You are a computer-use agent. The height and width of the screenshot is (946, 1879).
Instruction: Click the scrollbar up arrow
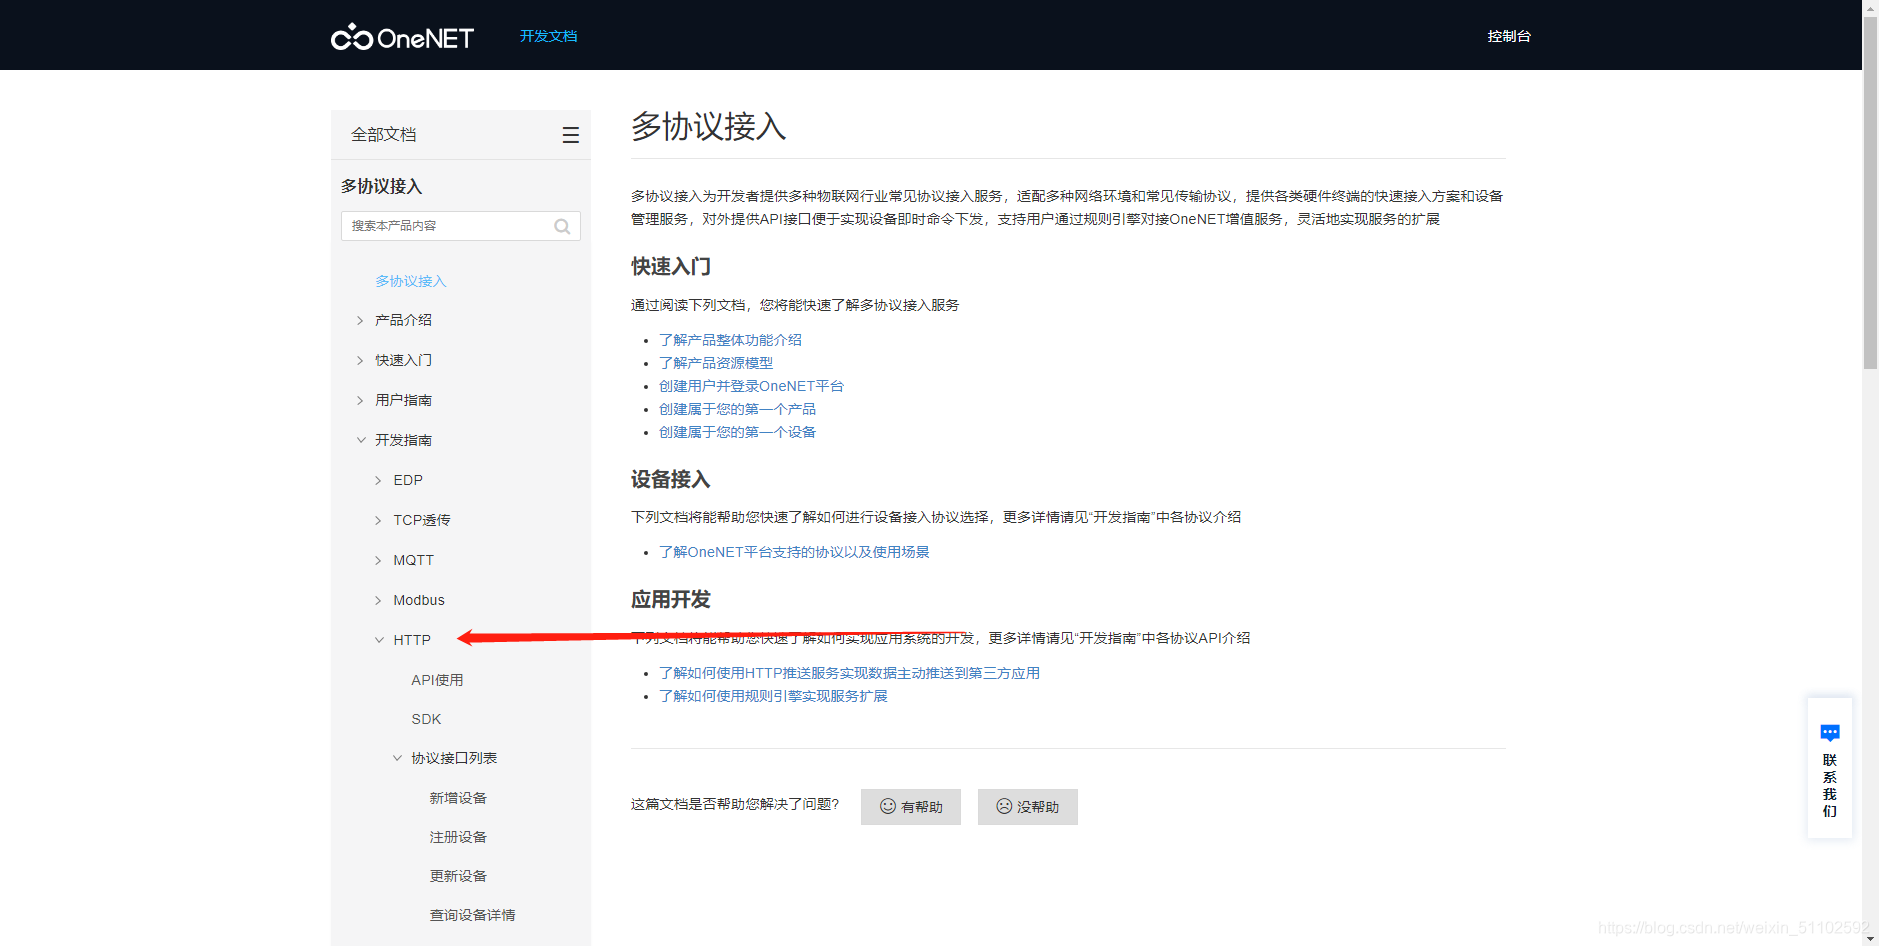click(1870, 7)
